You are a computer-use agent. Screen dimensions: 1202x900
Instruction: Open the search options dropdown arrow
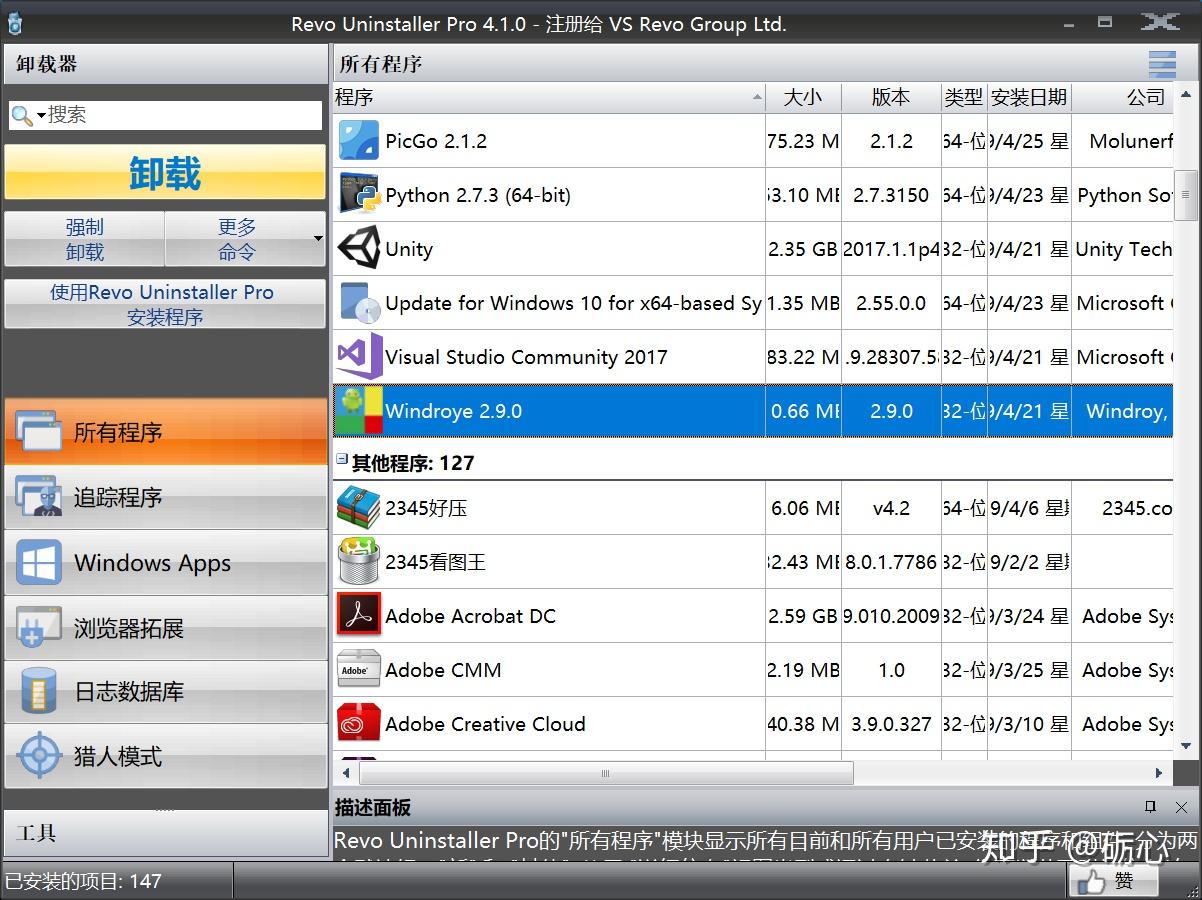click(x=41, y=116)
